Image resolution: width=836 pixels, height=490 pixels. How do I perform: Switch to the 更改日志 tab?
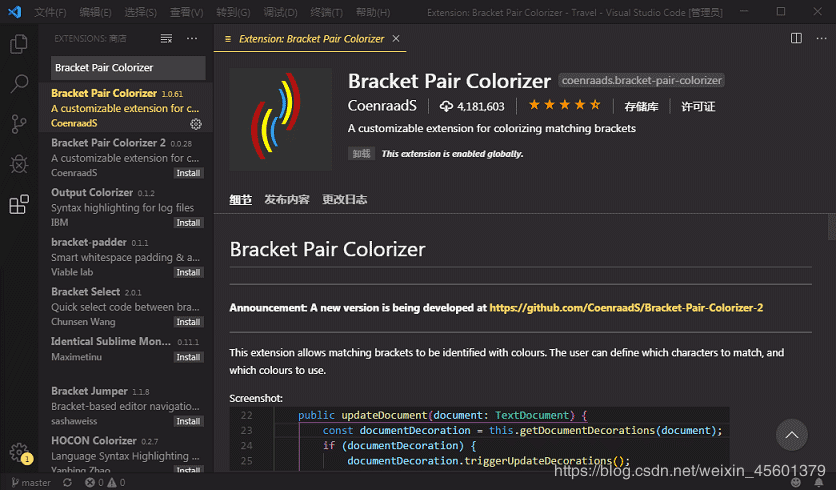(344, 199)
